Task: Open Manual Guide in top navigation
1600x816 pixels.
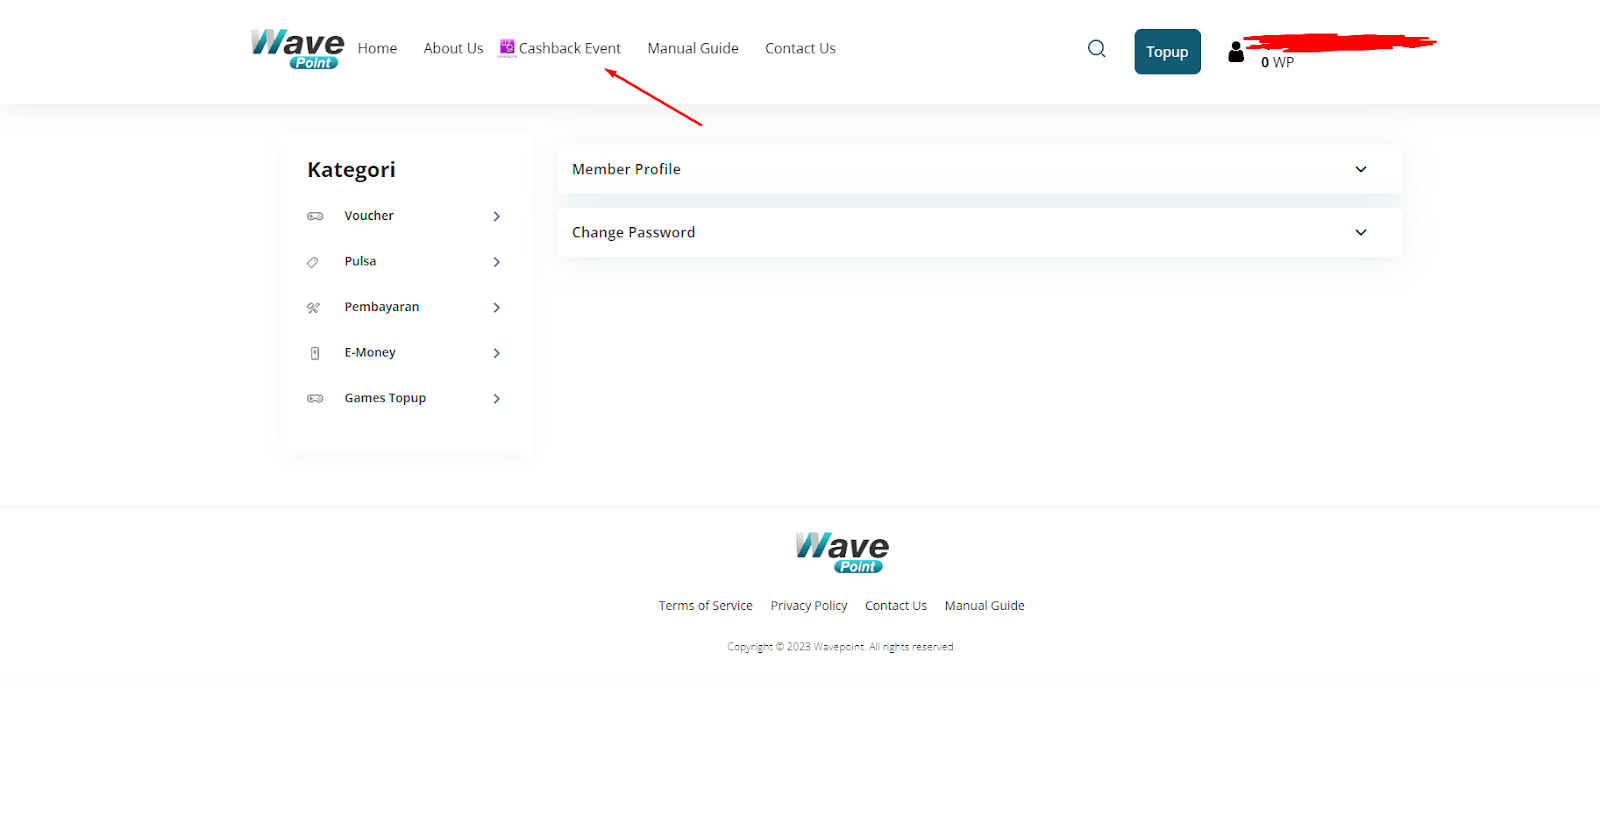Action: pos(693,48)
